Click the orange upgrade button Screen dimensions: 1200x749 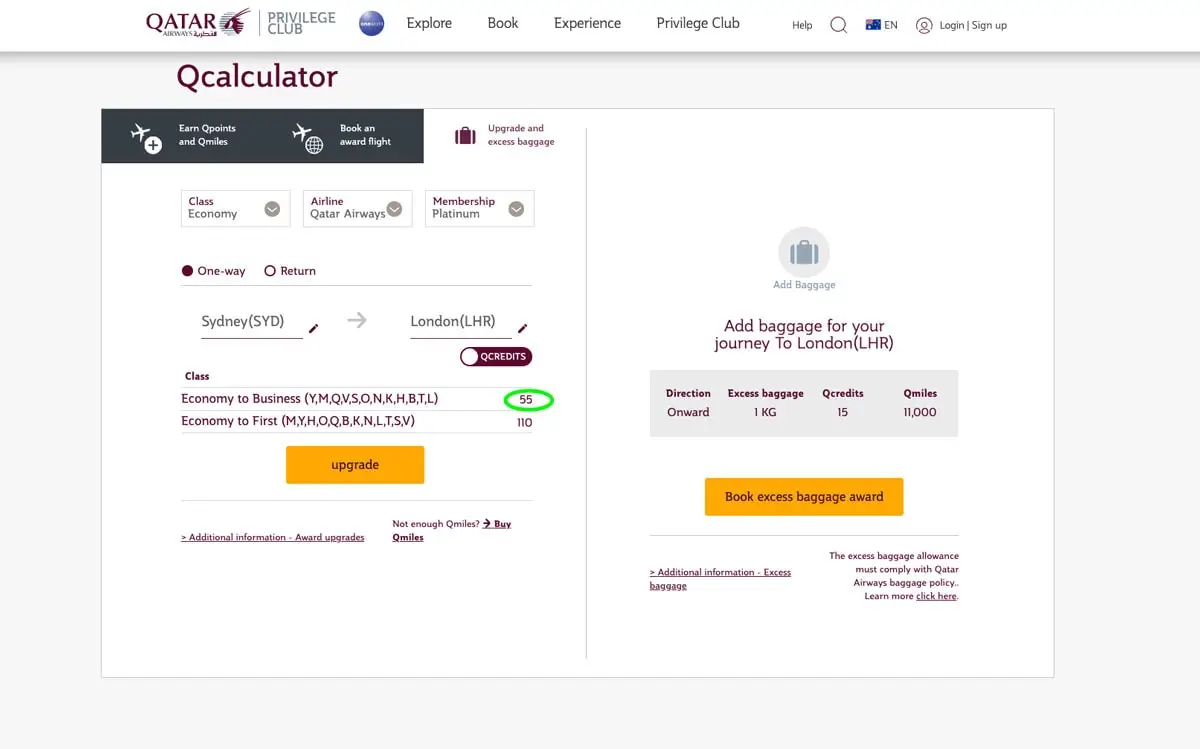pos(355,465)
